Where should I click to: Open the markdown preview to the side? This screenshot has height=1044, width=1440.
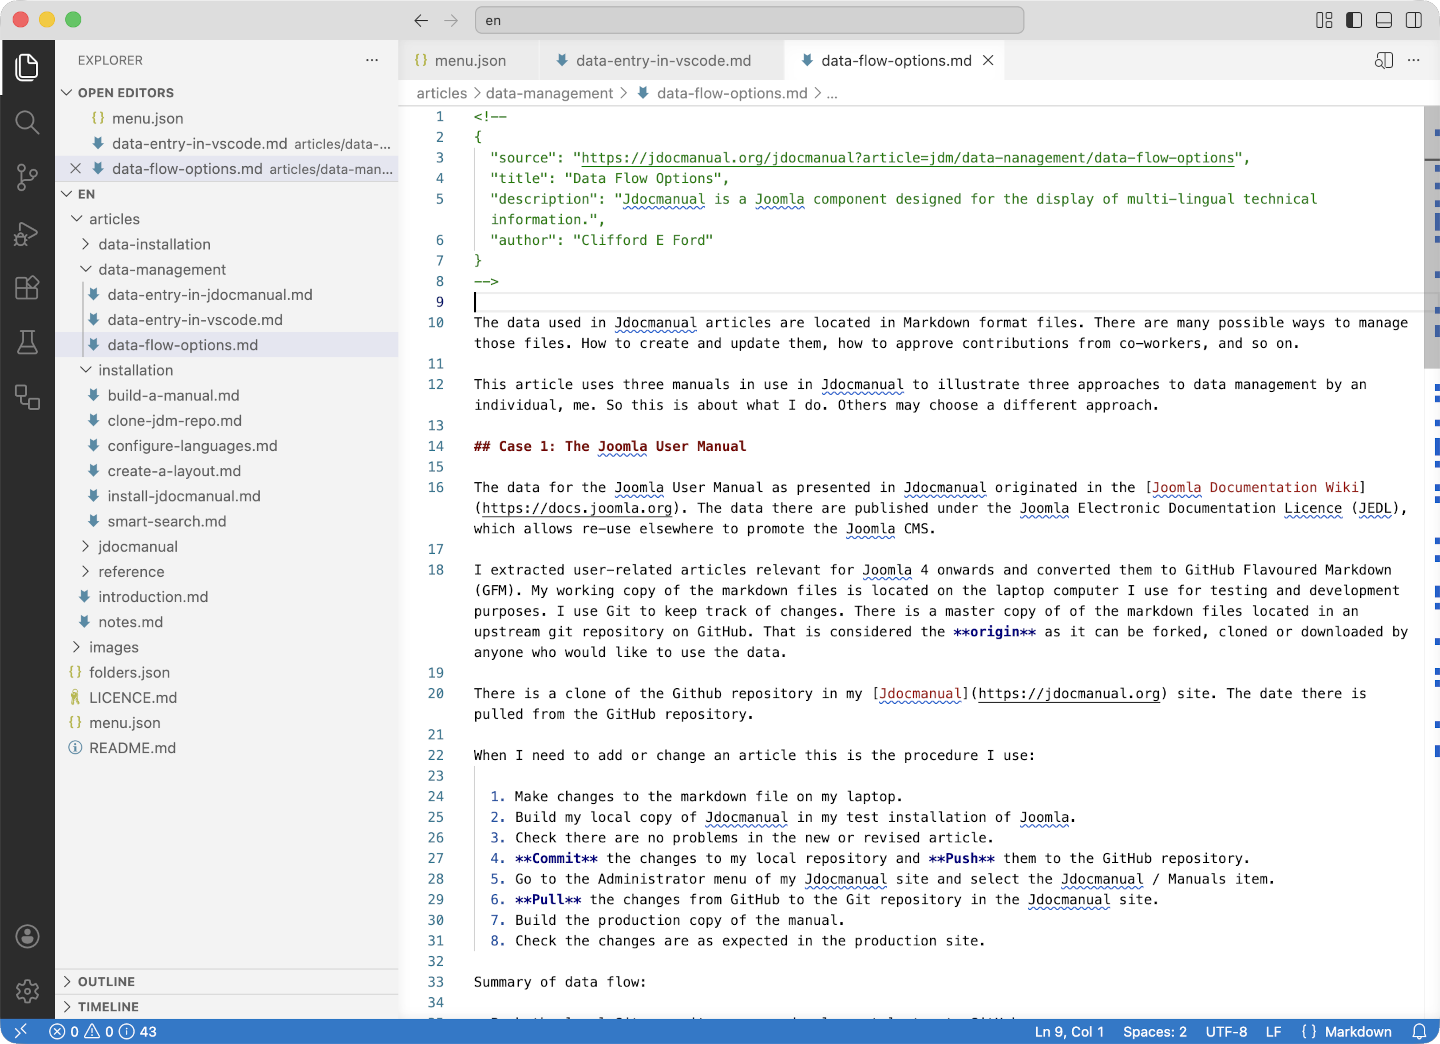1384,60
